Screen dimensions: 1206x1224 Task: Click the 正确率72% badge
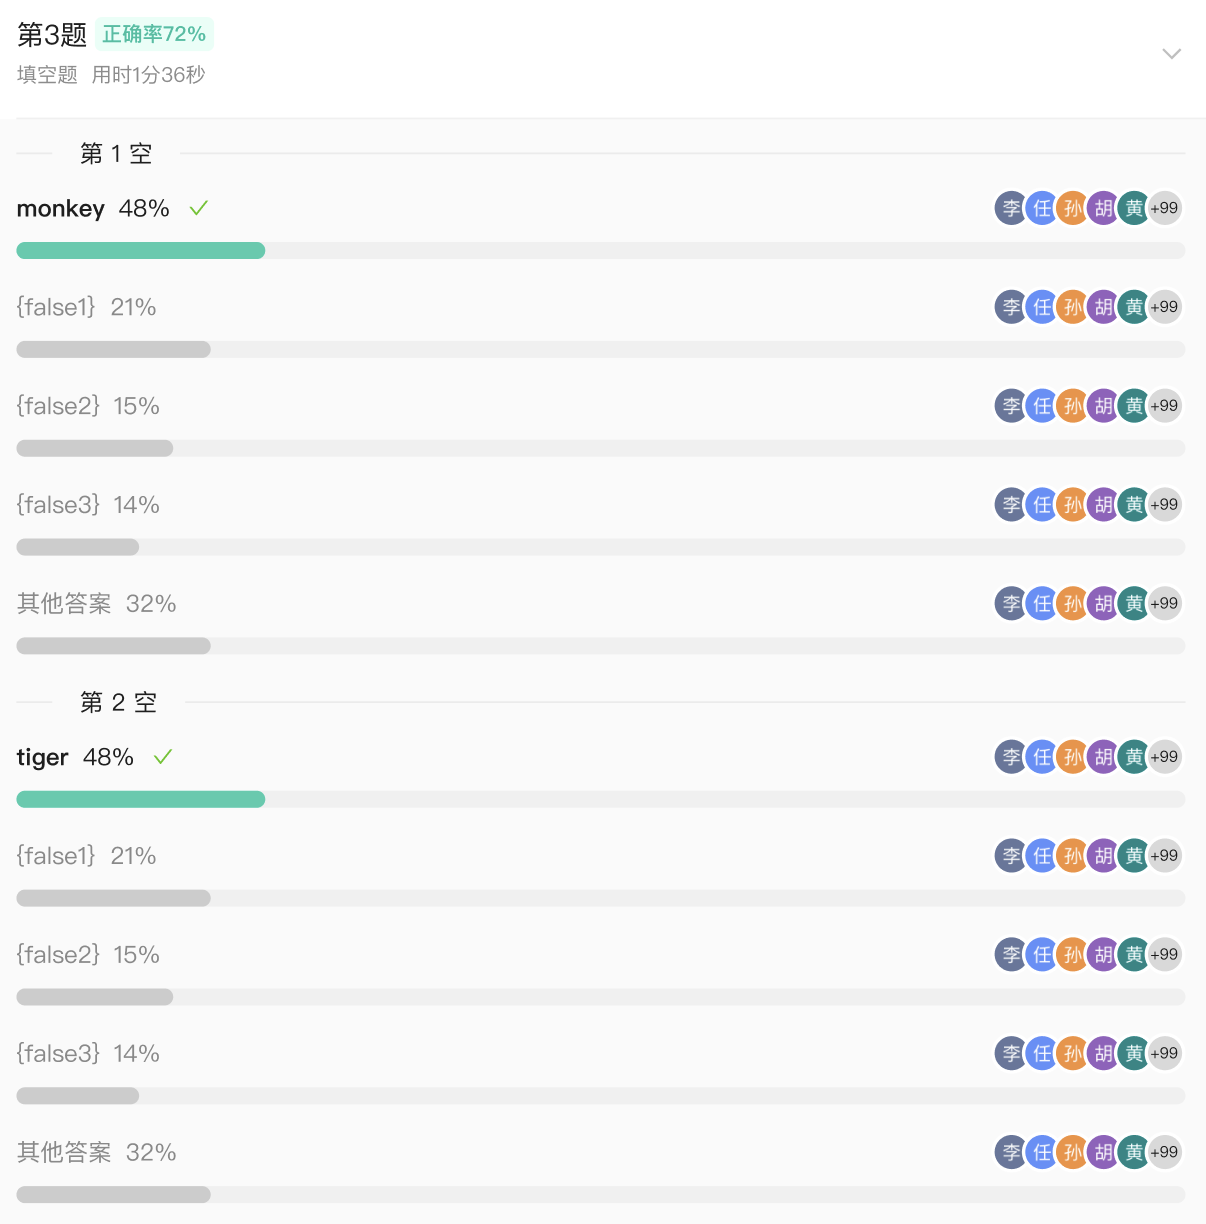[x=154, y=34]
